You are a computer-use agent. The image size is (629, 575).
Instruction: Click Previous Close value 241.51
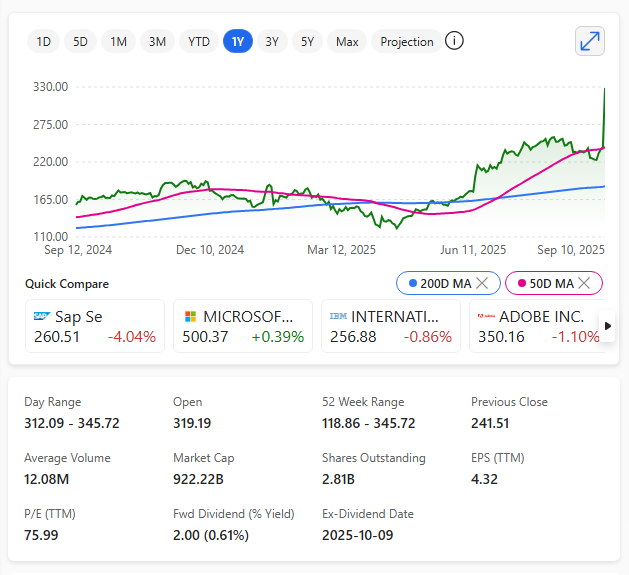tap(490, 423)
